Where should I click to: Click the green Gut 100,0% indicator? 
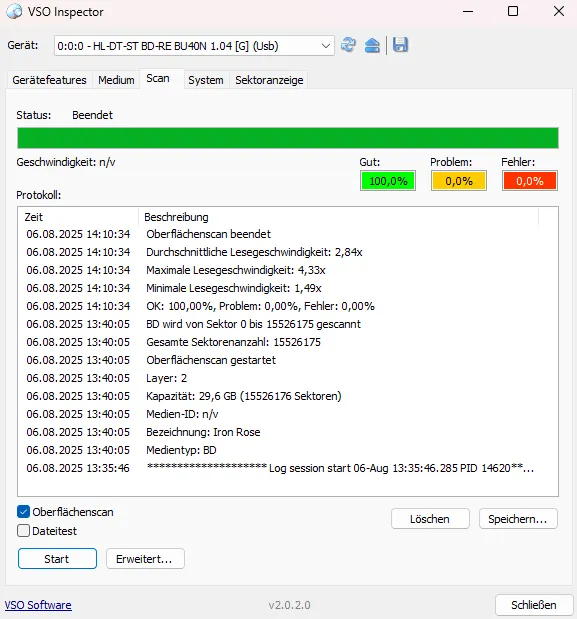(388, 181)
